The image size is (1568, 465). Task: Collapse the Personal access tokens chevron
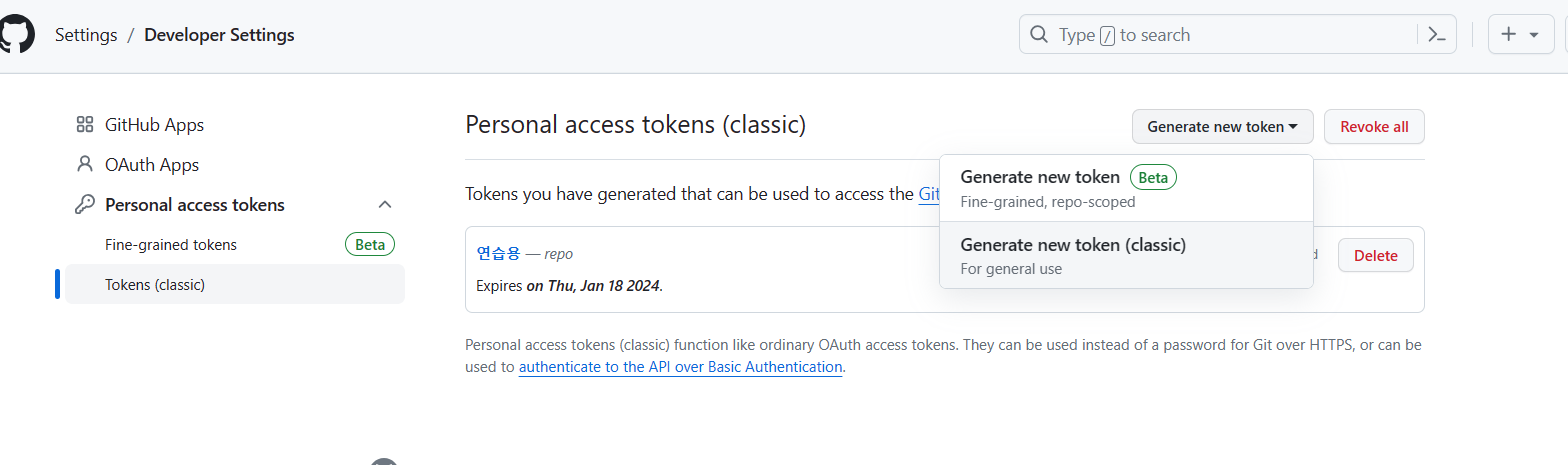(385, 204)
